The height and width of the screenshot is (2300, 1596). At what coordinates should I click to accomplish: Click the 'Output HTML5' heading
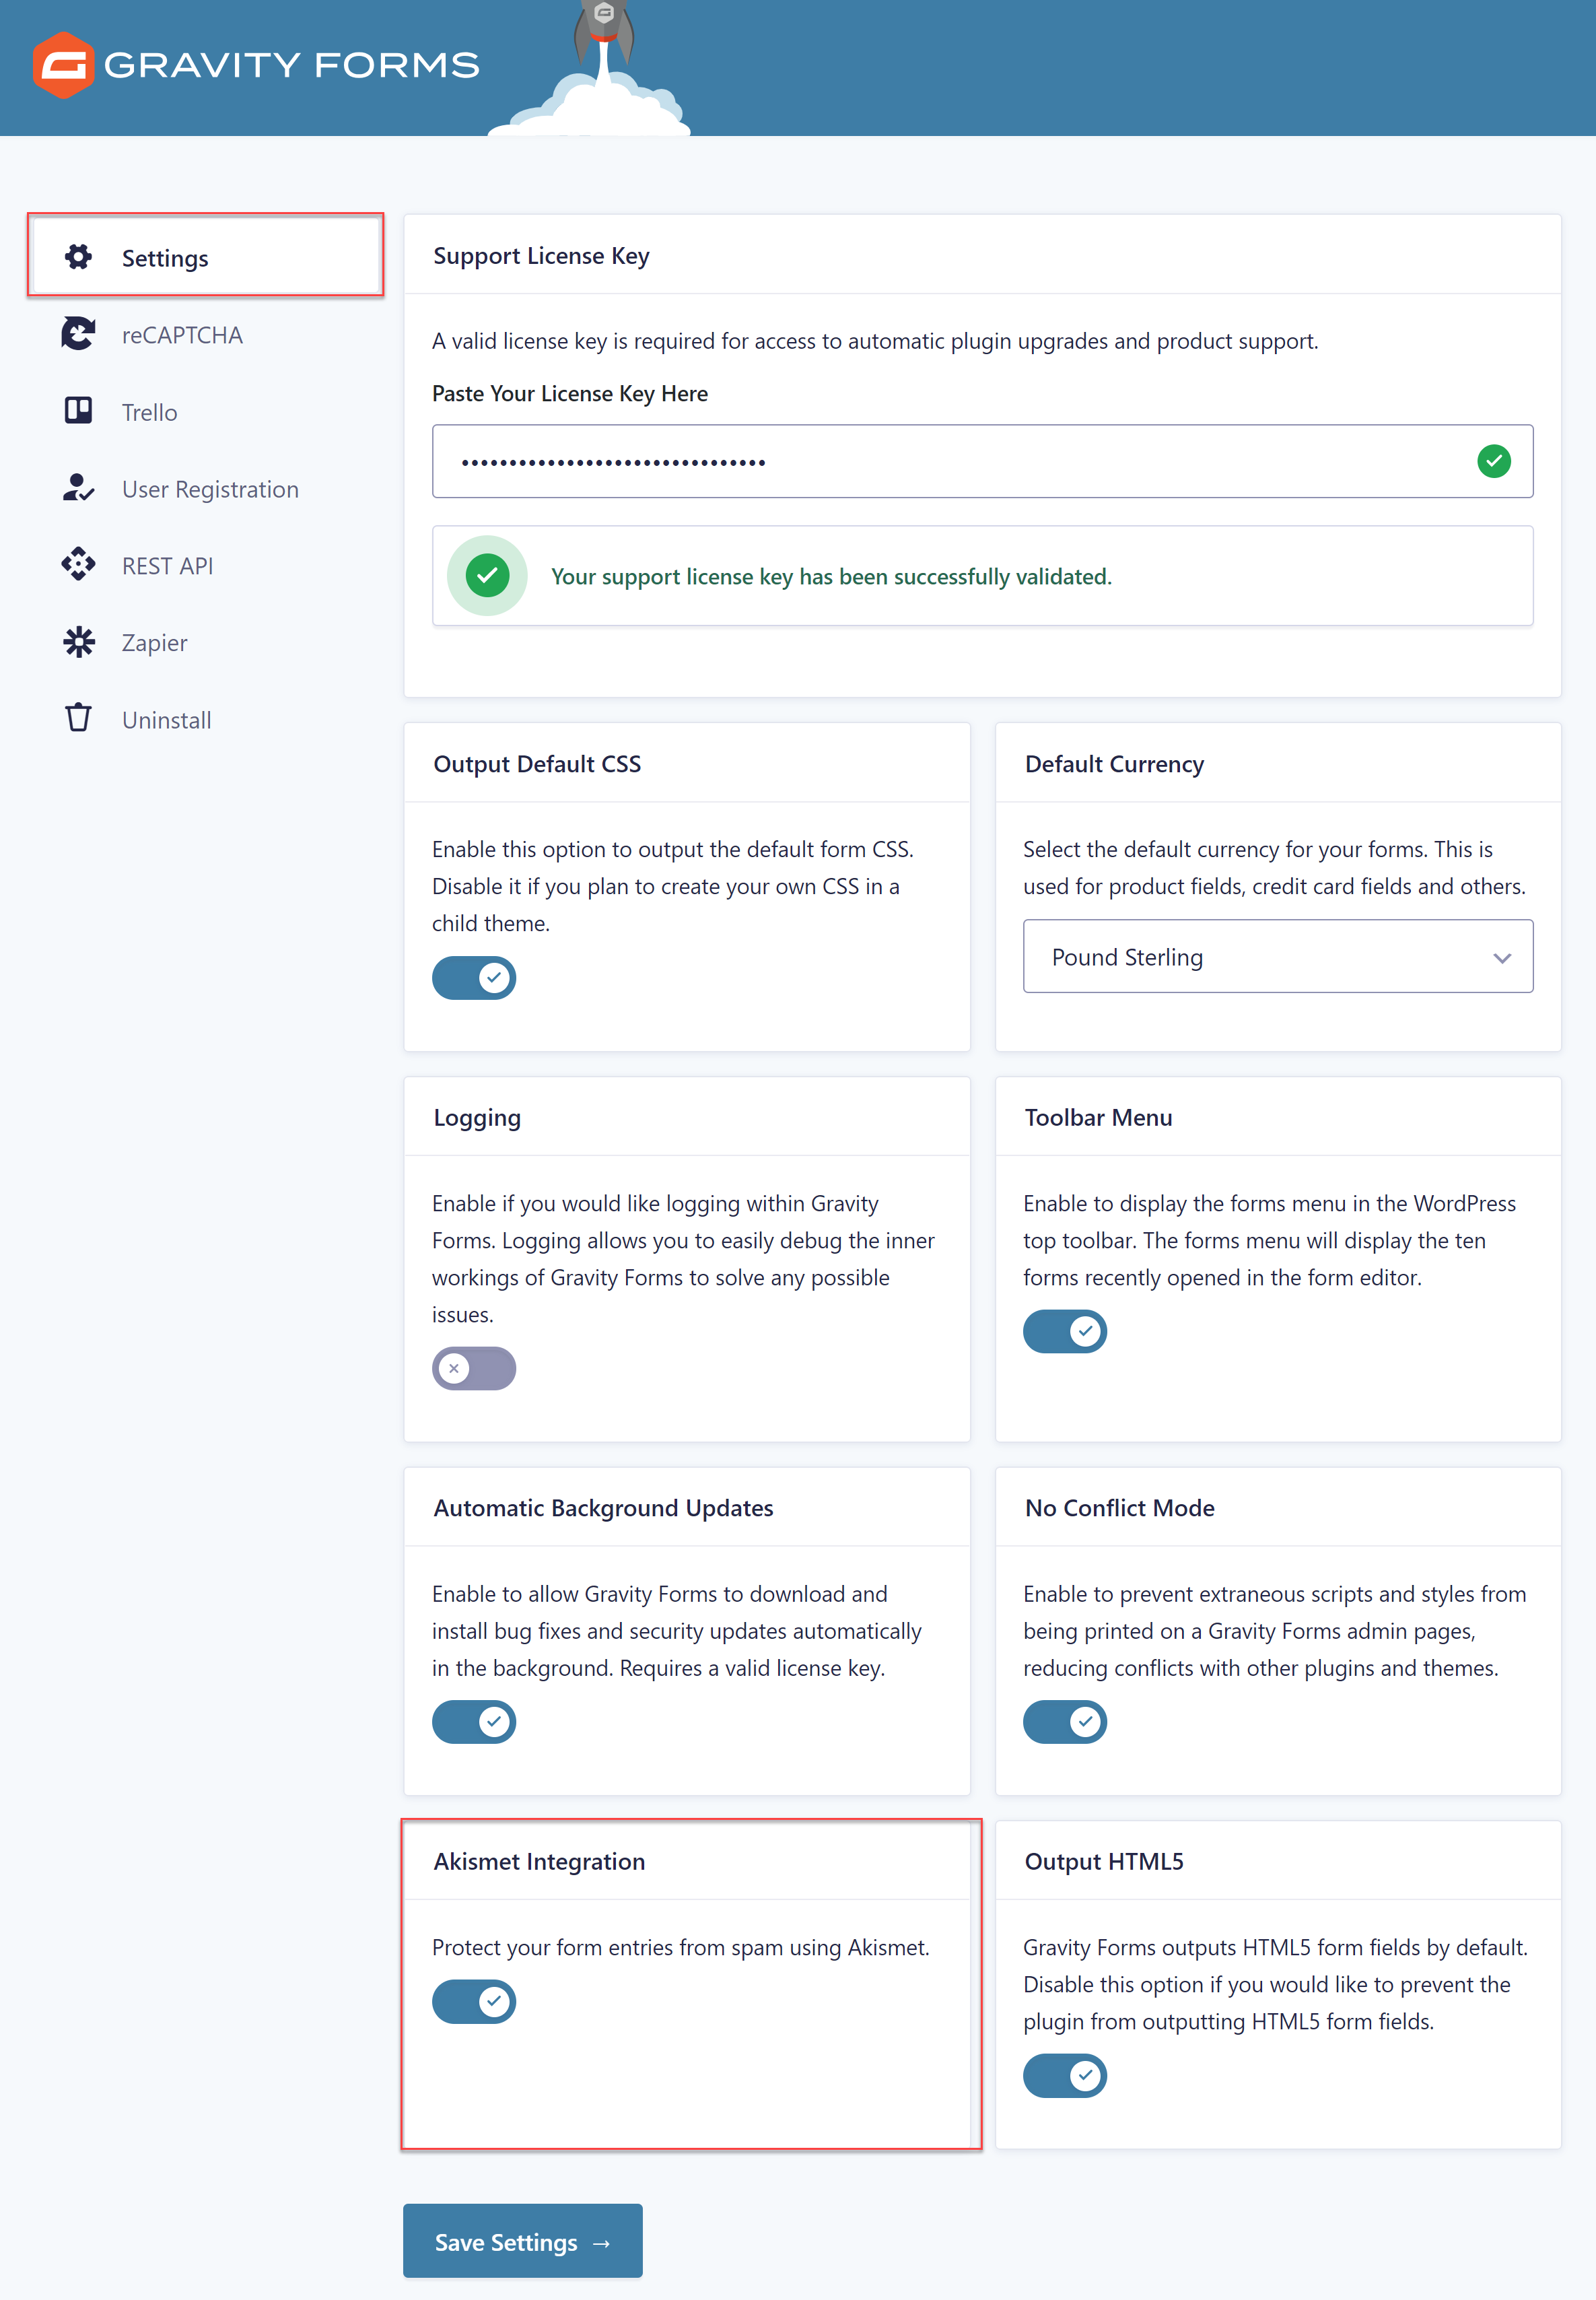click(x=1104, y=1862)
